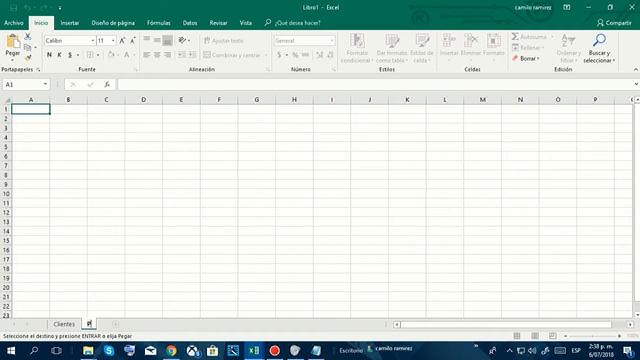
Task: Collapse the ribbon with chevron
Action: pos(636,70)
